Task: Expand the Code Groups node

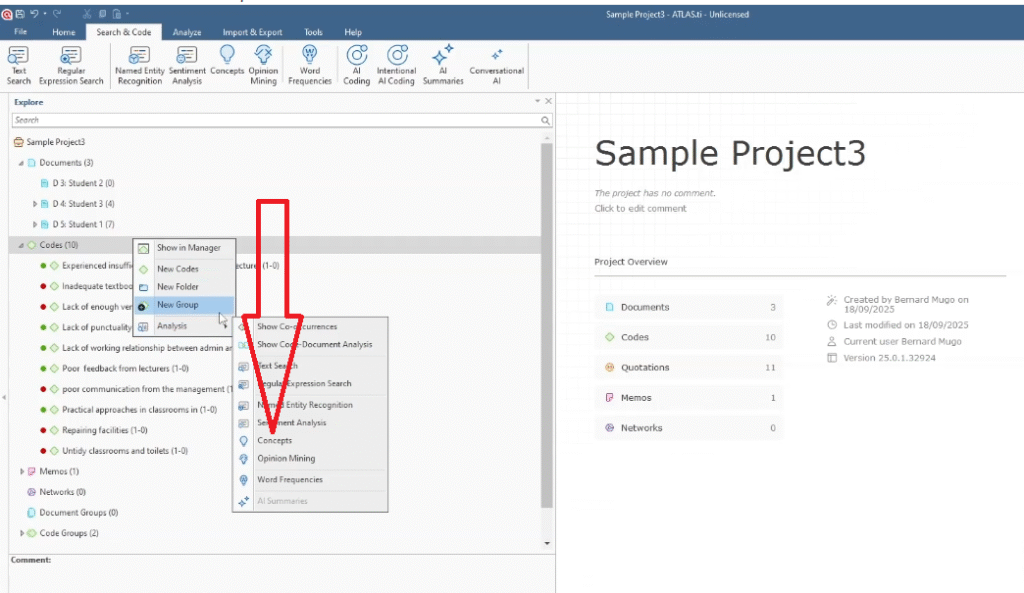Action: pos(21,533)
